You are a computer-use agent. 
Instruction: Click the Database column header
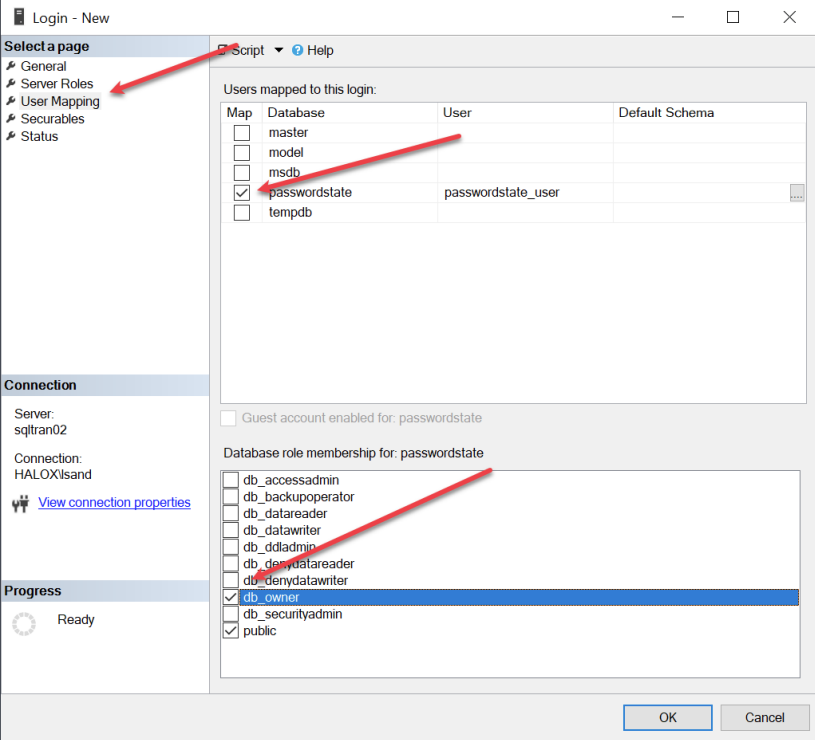click(x=350, y=113)
